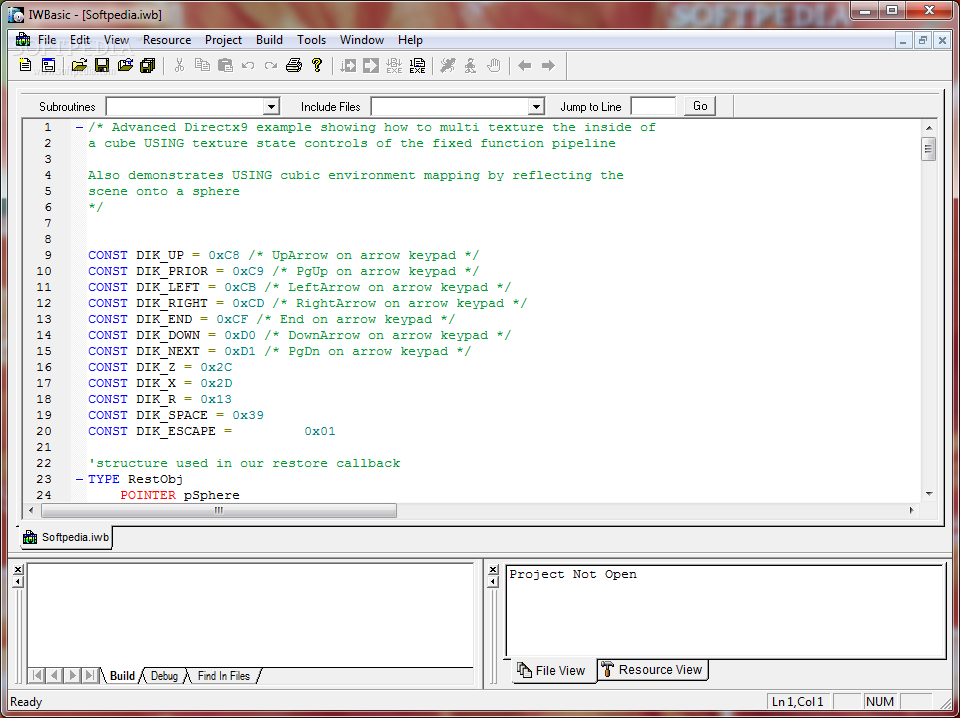Click the yellow question mark Help icon
960x718 pixels.
pos(317,65)
